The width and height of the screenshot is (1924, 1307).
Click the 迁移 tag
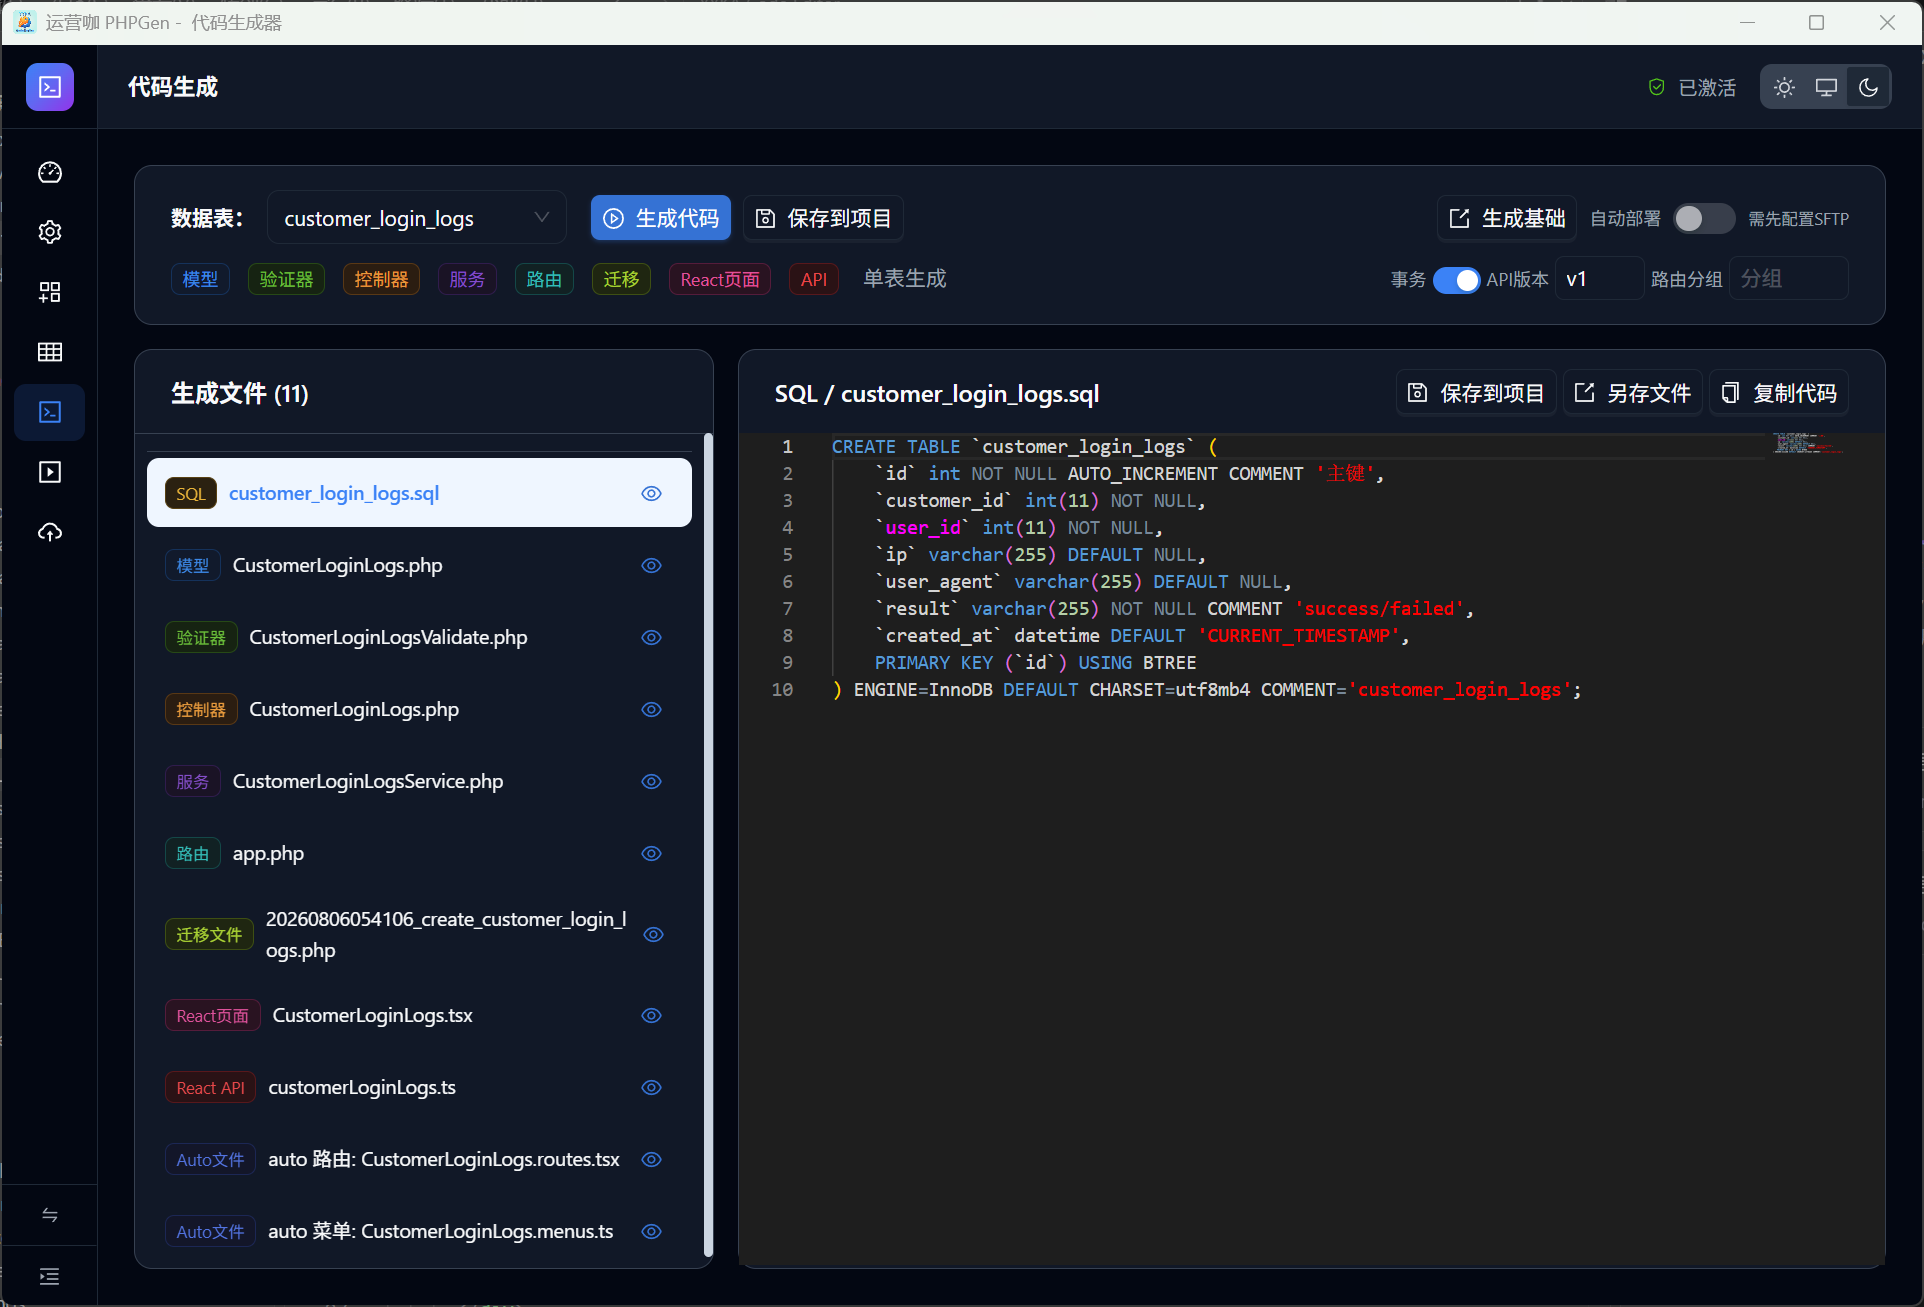pos(621,280)
